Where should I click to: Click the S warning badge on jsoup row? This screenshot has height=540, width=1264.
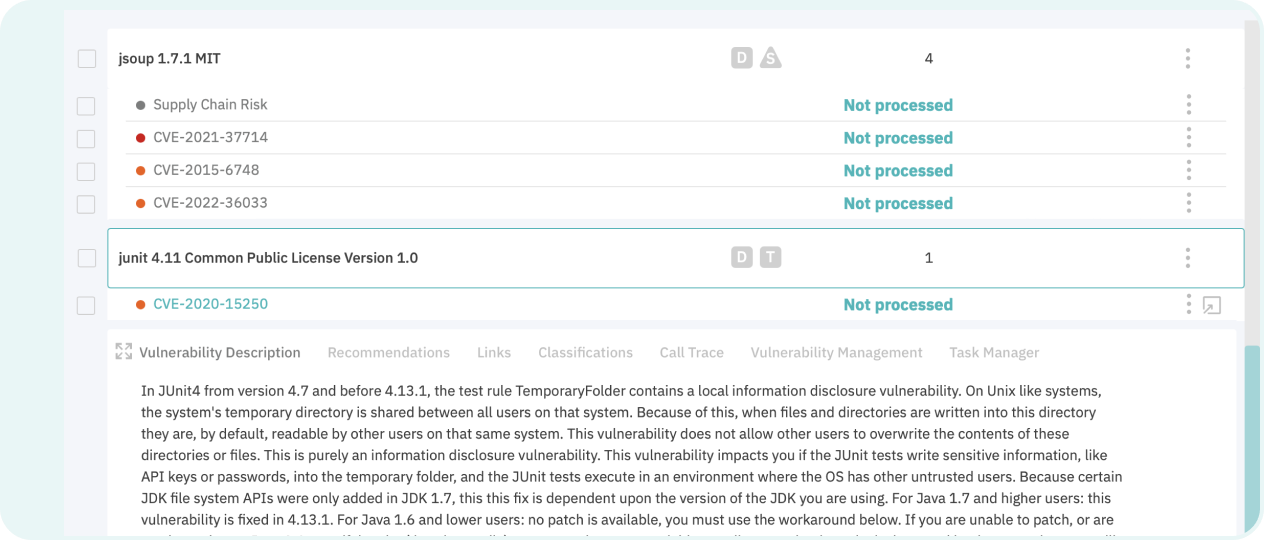[x=770, y=58]
